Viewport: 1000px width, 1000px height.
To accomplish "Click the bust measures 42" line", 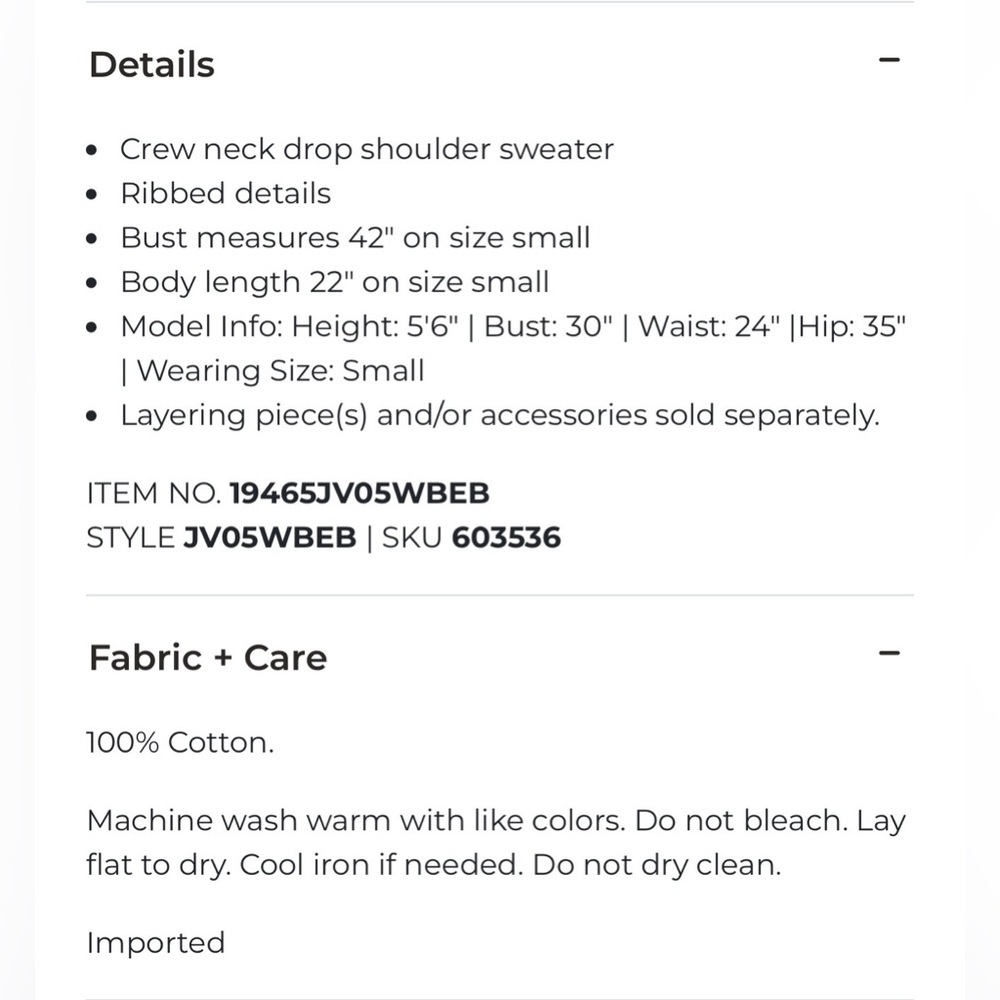I will pyautogui.click(x=355, y=238).
